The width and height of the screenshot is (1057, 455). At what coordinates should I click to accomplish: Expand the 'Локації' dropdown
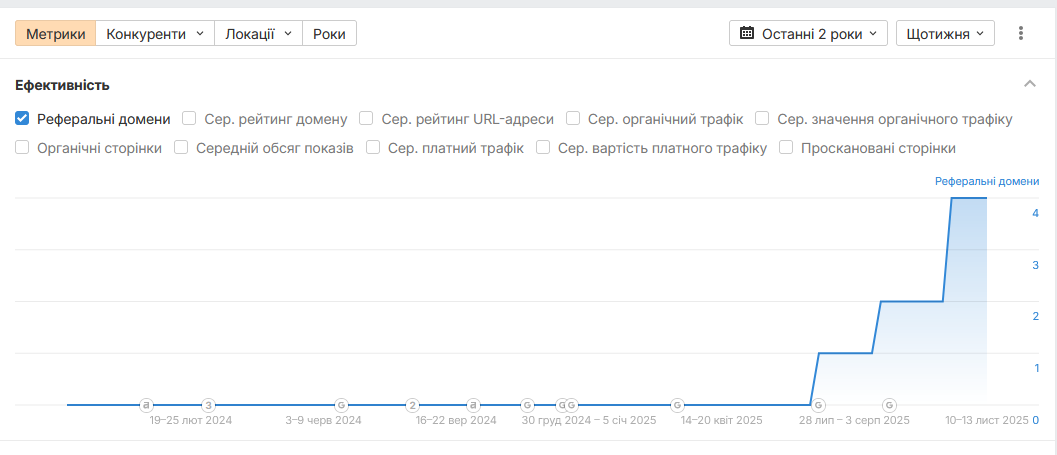pyautogui.click(x=258, y=33)
